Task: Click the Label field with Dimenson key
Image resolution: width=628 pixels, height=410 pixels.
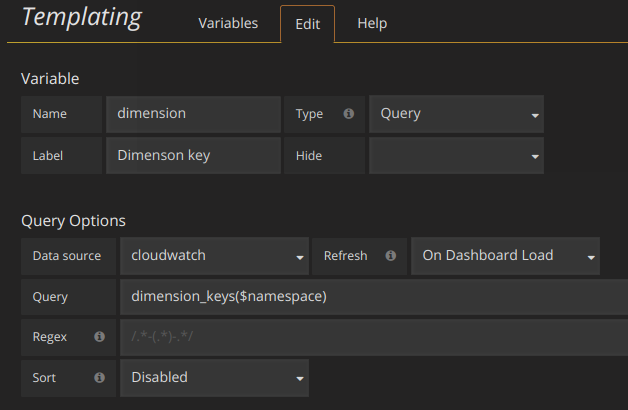Action: (x=193, y=156)
